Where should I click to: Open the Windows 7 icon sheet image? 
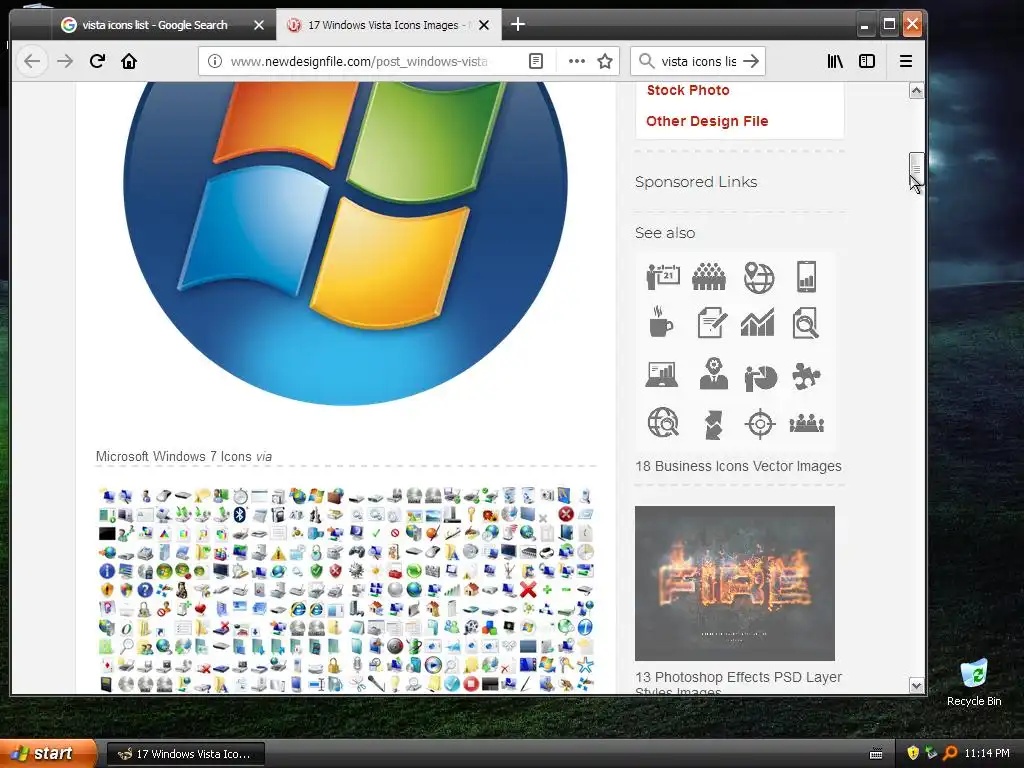pyautogui.click(x=345, y=590)
